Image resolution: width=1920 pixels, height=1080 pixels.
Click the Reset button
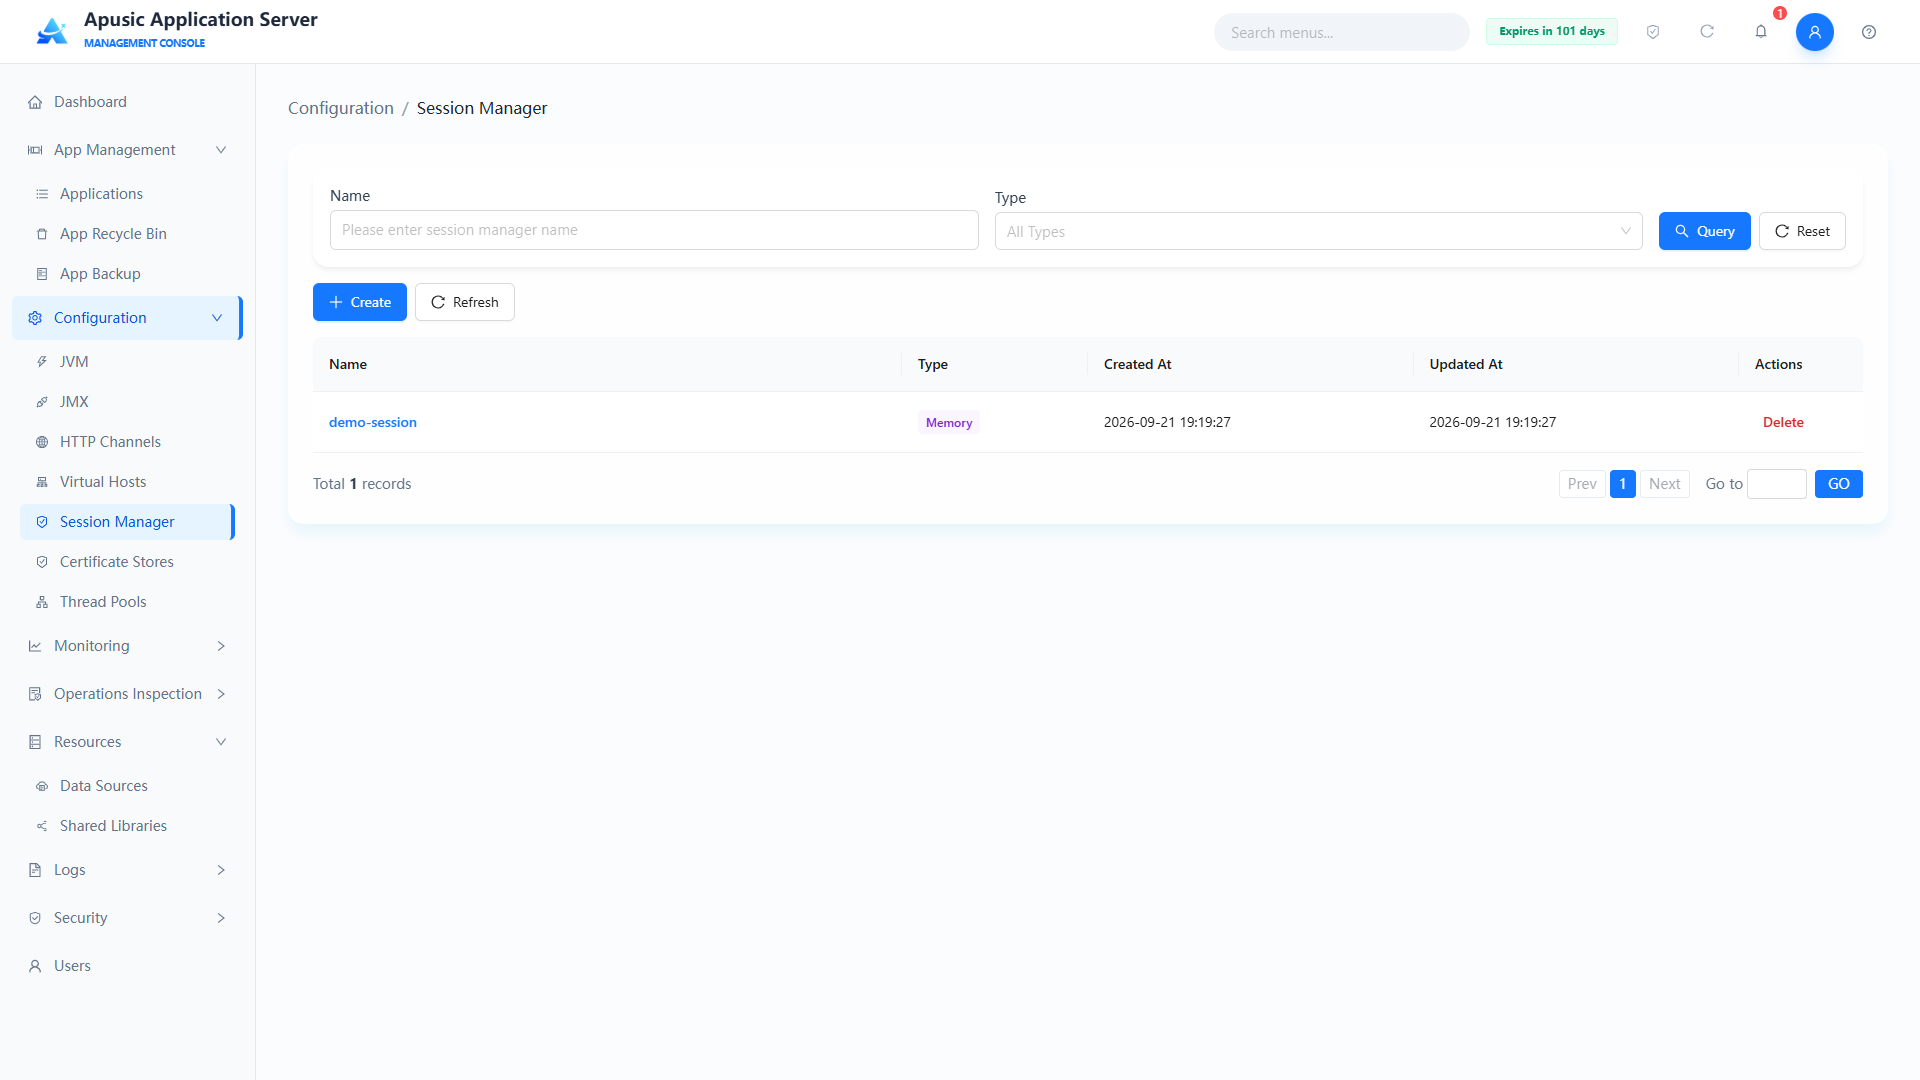tap(1802, 231)
